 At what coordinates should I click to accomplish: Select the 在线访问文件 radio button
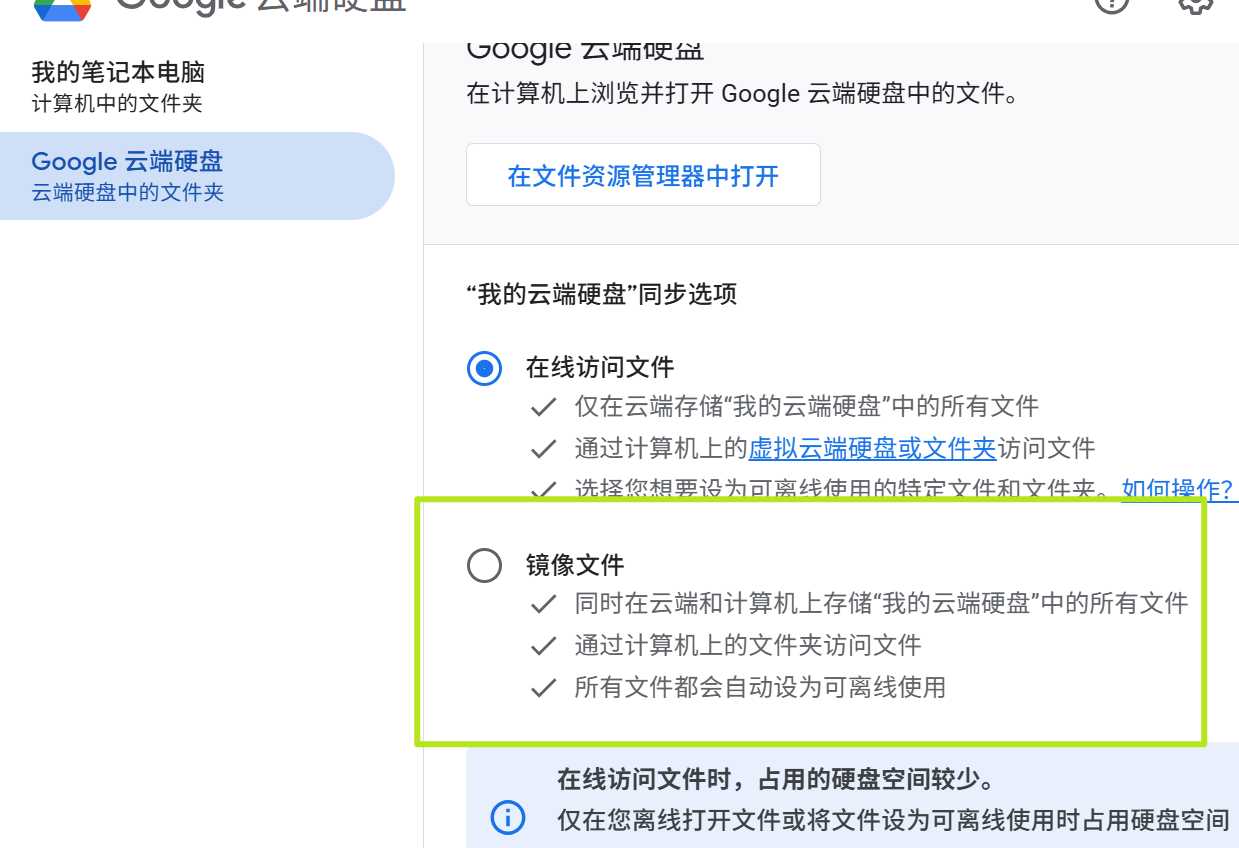(485, 369)
